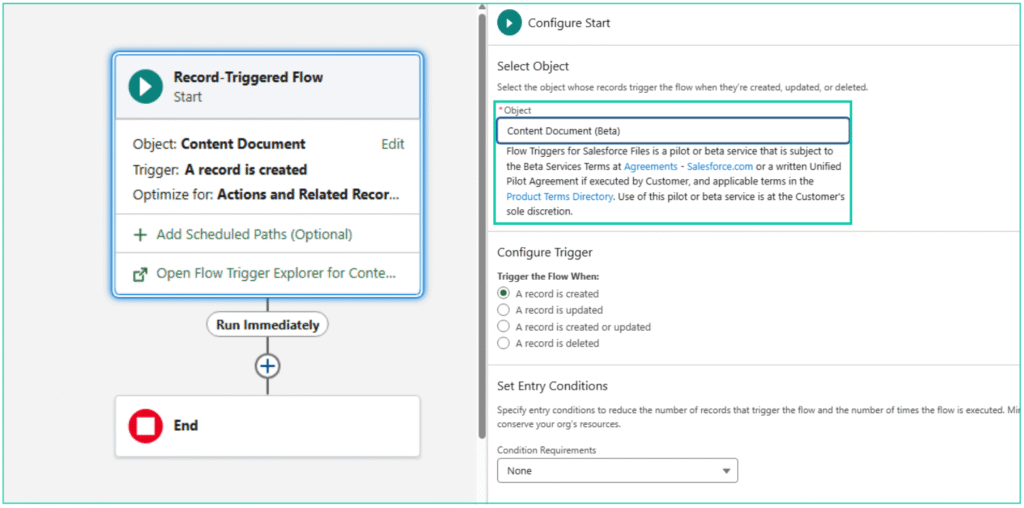Screen dimensions: 1024x508
Task: Click the Flow Trigger Explorer external-link icon
Action: [x=140, y=273]
